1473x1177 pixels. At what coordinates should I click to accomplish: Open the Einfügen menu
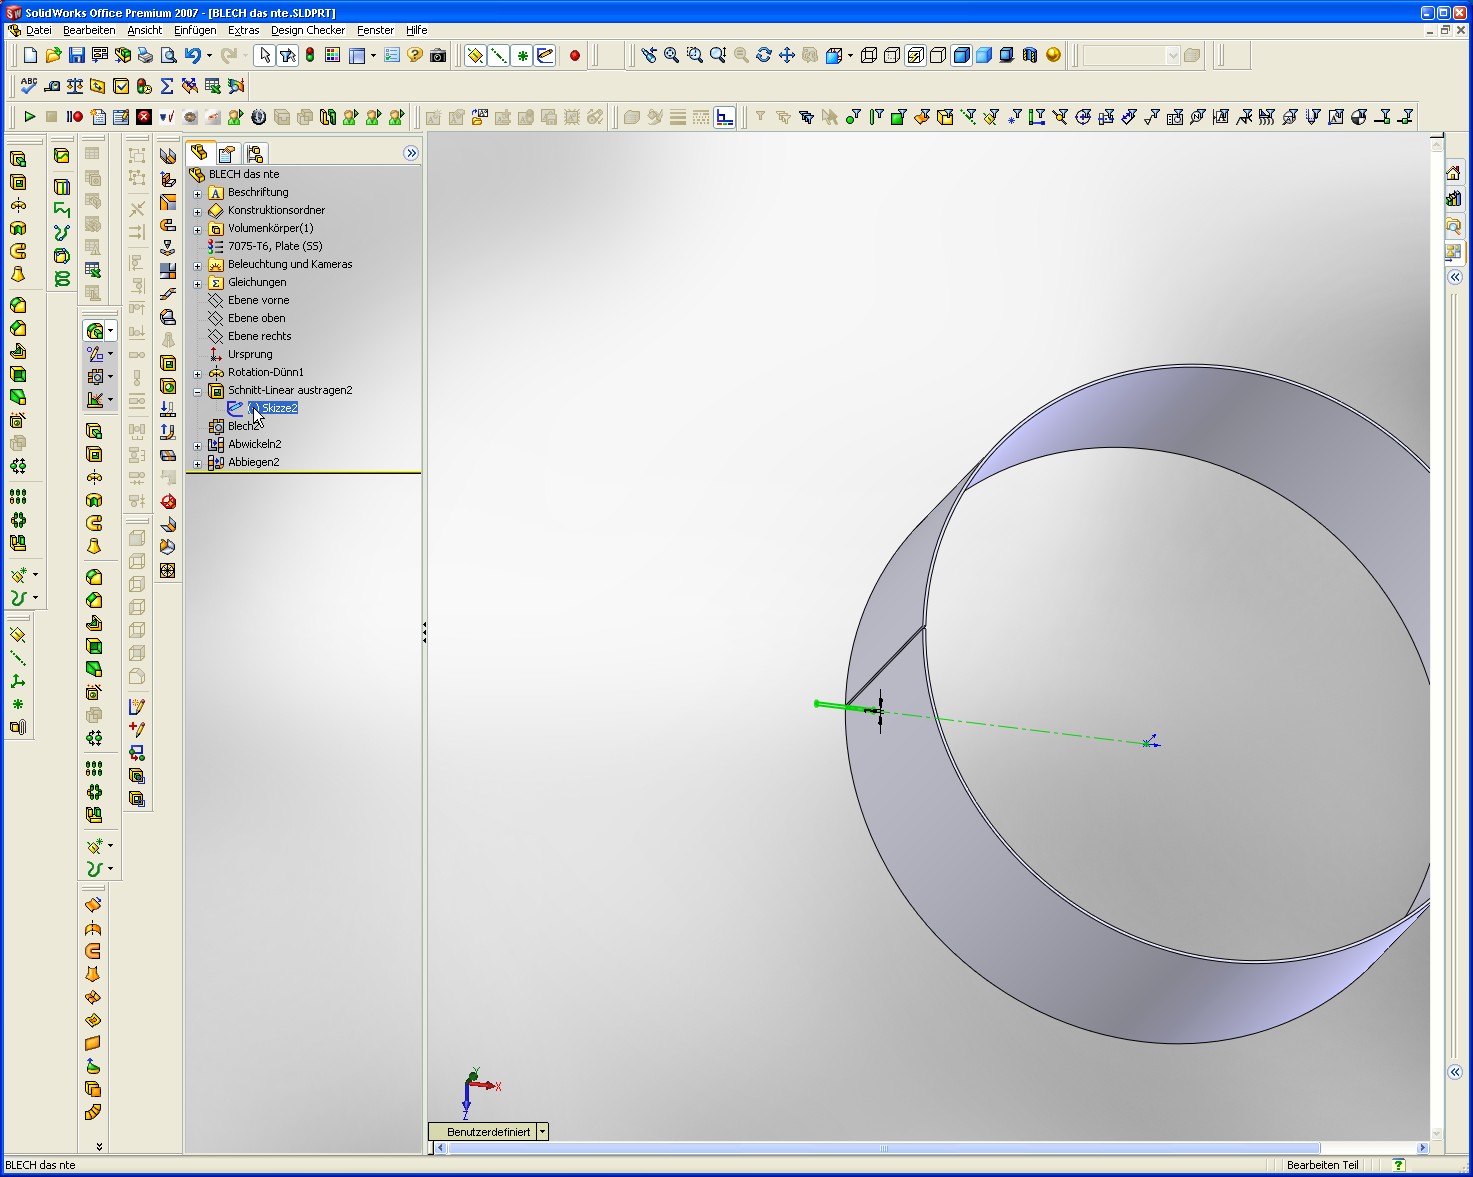click(x=195, y=30)
